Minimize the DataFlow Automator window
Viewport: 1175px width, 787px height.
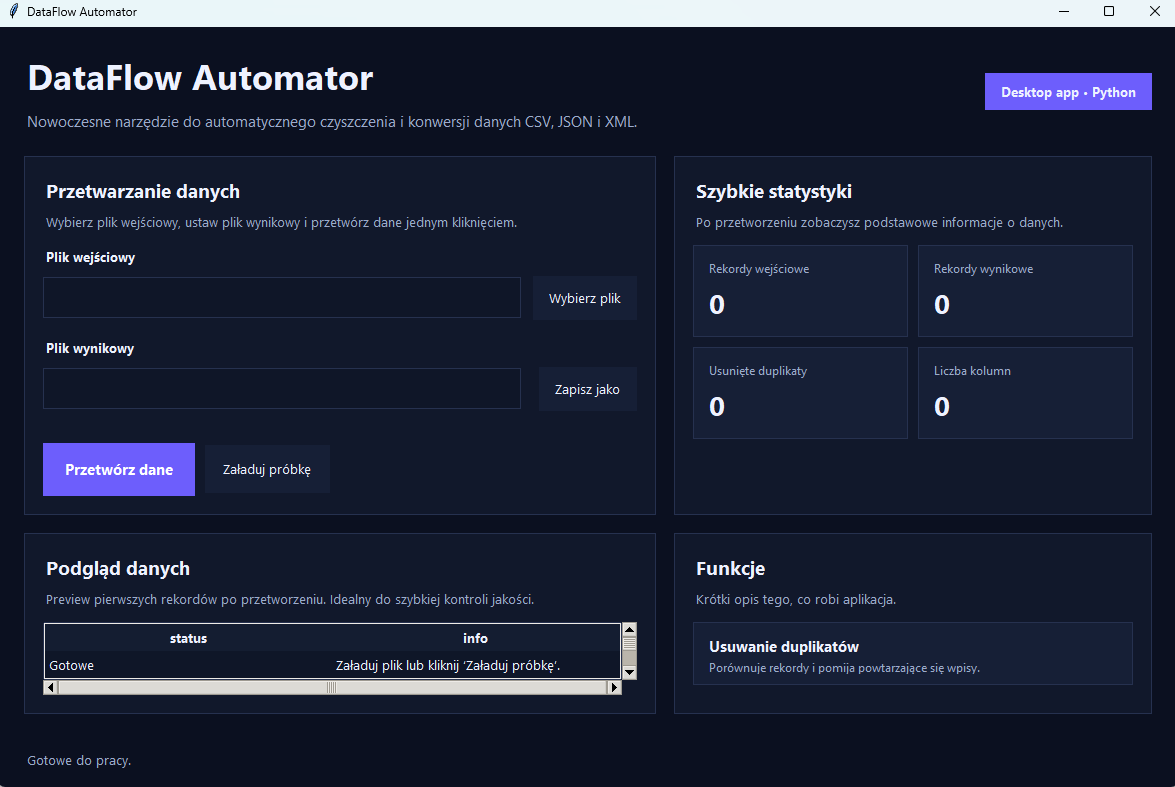(1064, 11)
